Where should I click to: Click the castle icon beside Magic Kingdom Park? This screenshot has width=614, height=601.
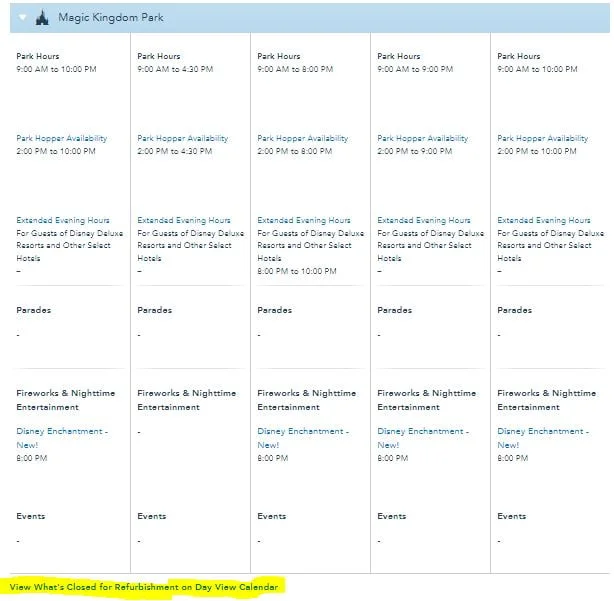coord(42,18)
